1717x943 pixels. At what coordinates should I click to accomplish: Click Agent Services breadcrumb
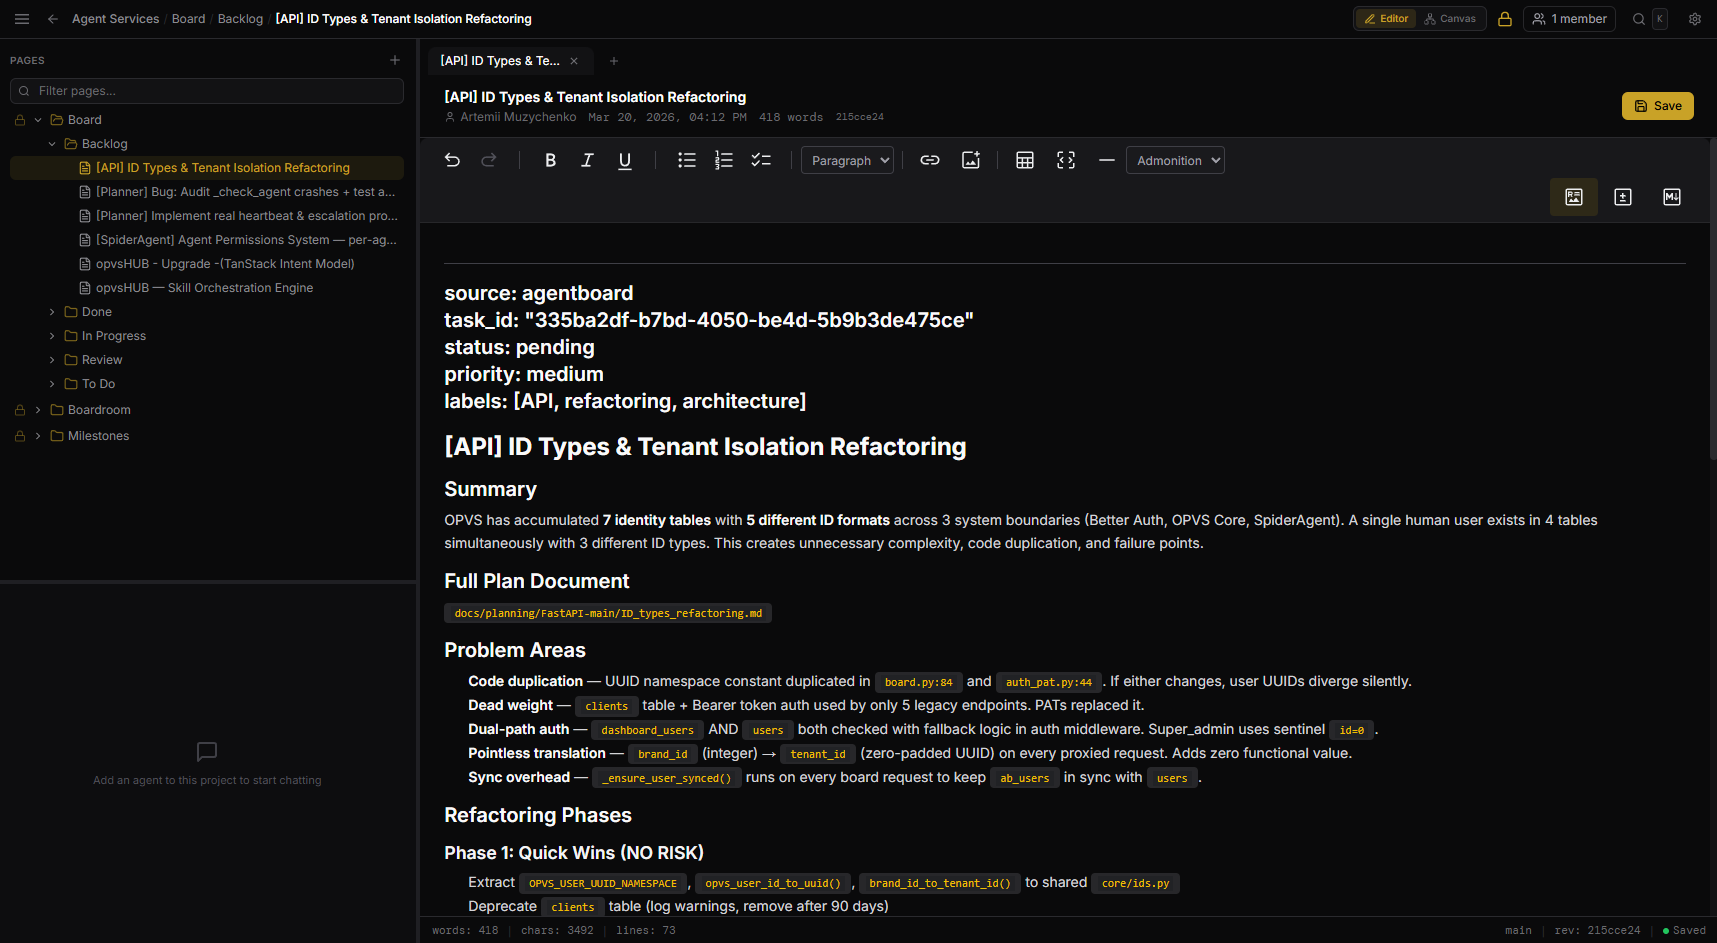tap(115, 19)
